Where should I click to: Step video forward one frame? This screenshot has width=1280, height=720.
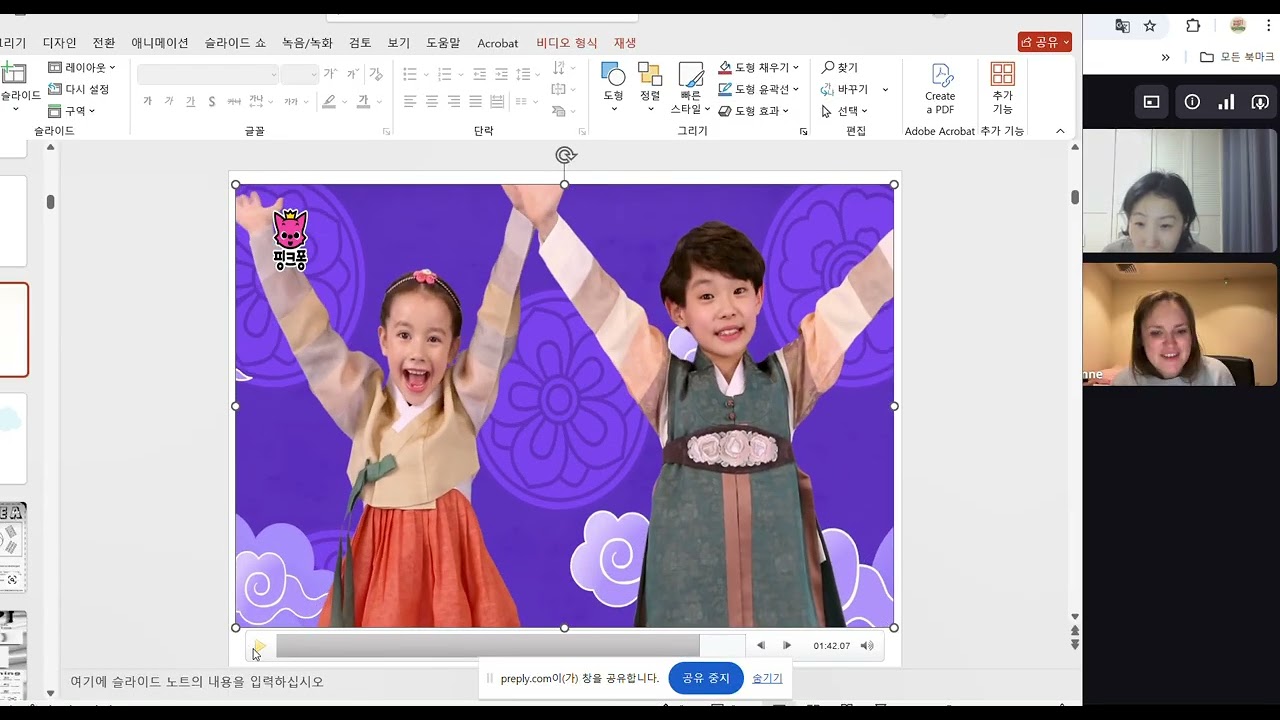[x=787, y=646]
